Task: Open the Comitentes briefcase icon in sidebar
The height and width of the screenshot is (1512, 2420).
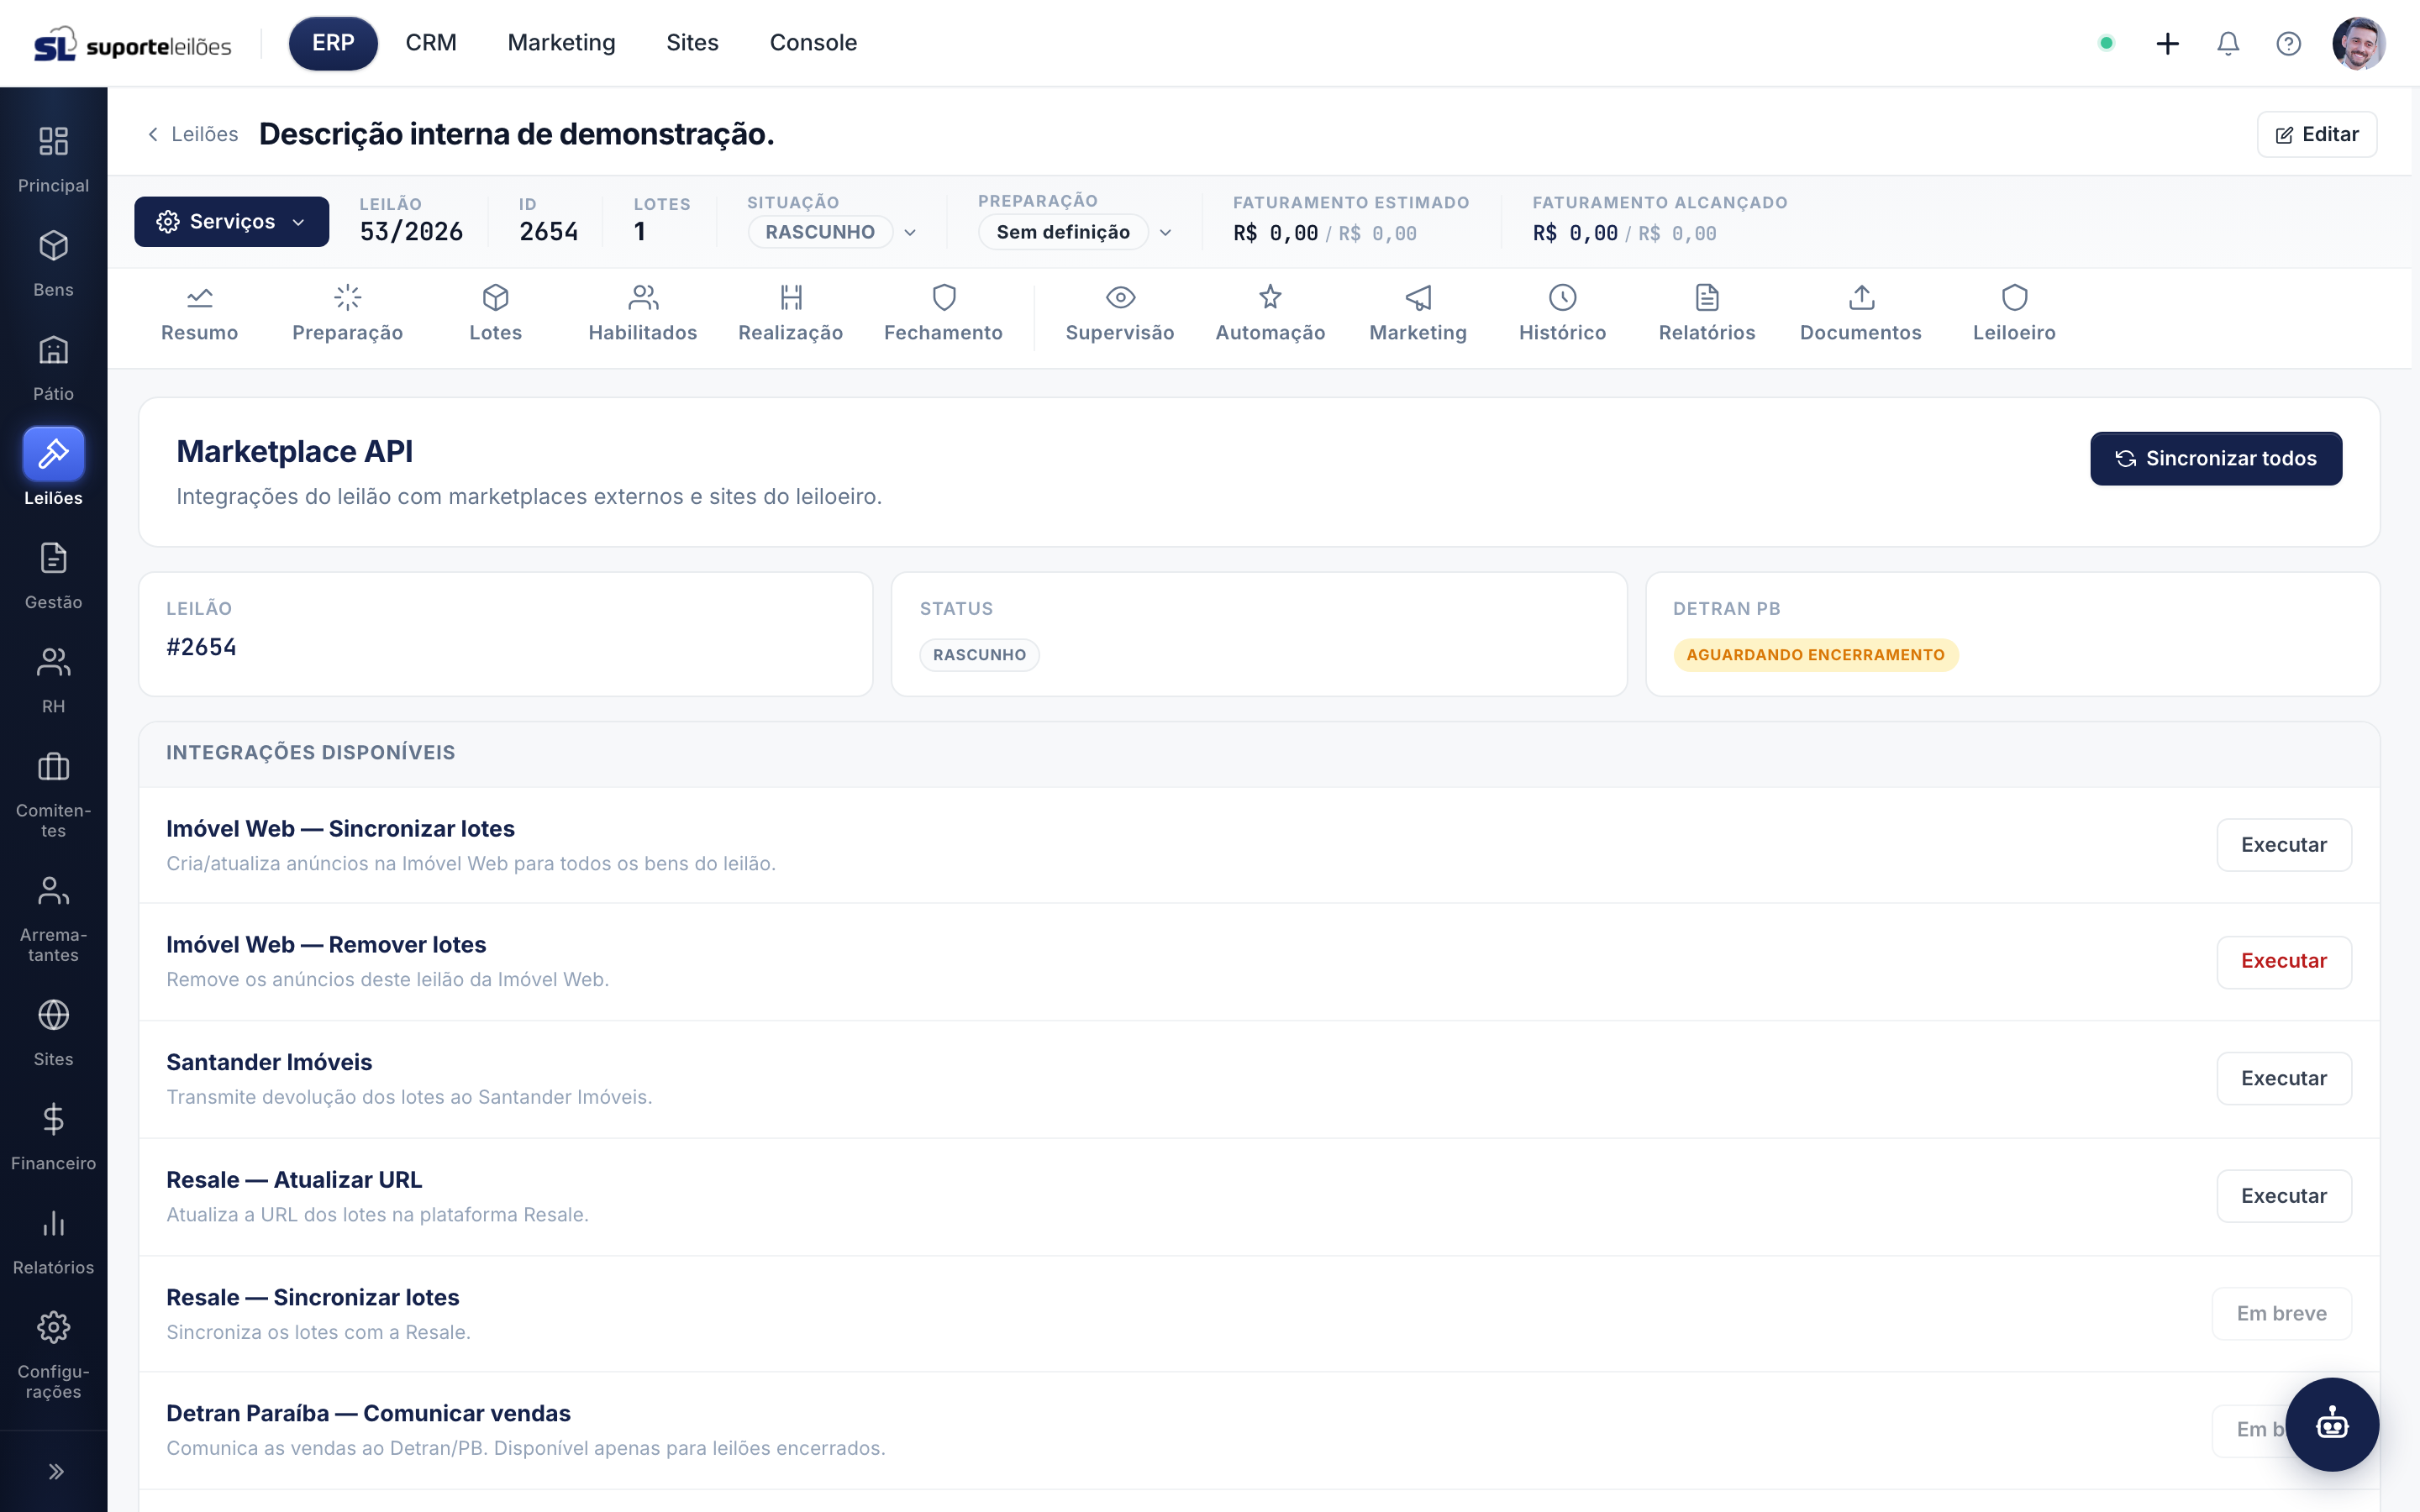Action: (x=53, y=766)
